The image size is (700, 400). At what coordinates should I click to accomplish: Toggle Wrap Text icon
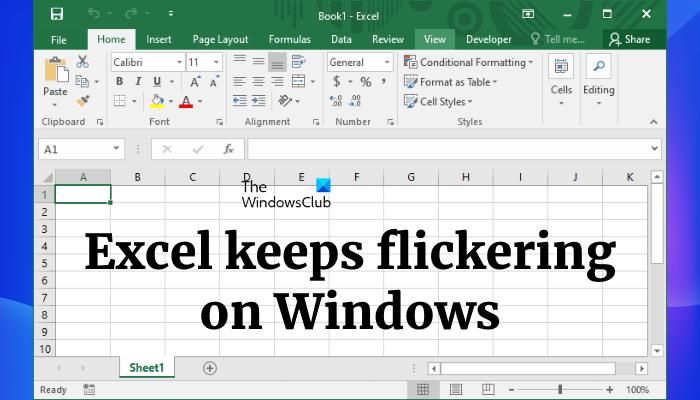click(x=298, y=62)
